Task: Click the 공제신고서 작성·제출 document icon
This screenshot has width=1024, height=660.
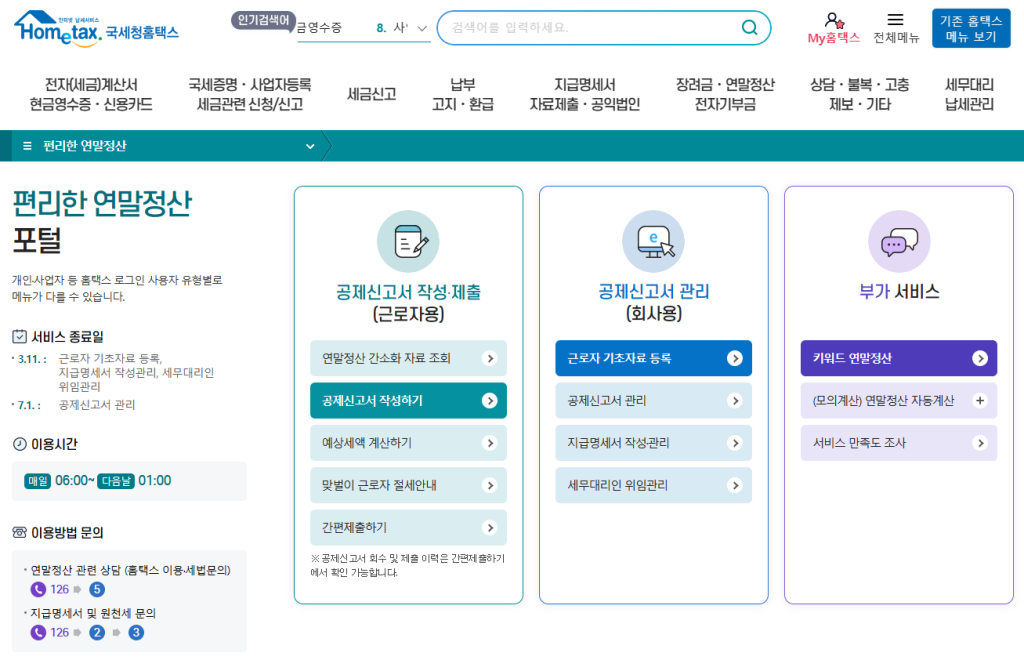Action: coord(408,242)
